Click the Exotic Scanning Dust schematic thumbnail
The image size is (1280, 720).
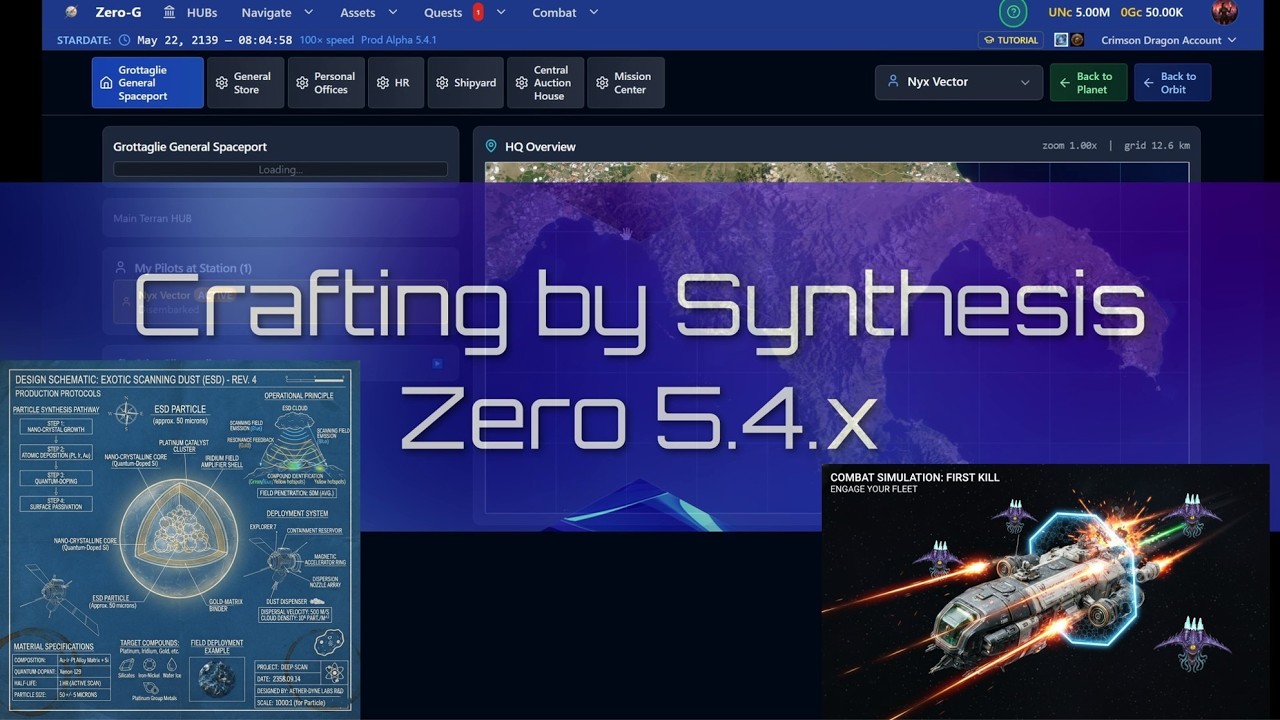pyautogui.click(x=180, y=541)
